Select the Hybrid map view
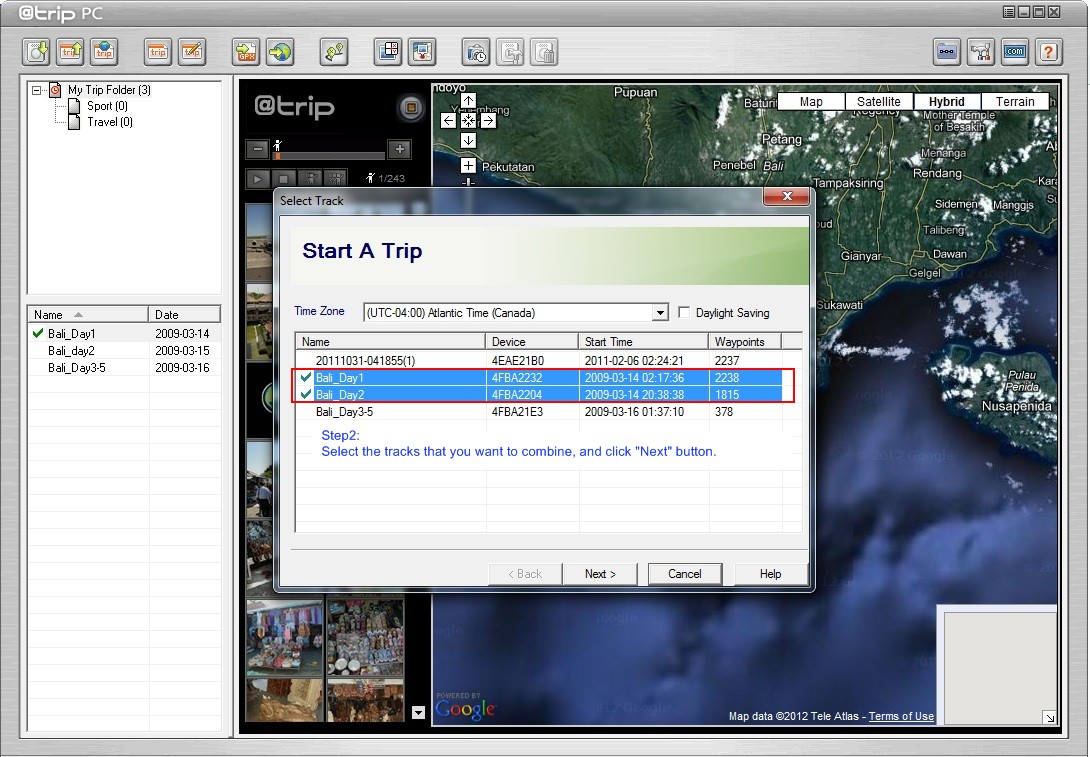 (x=947, y=101)
